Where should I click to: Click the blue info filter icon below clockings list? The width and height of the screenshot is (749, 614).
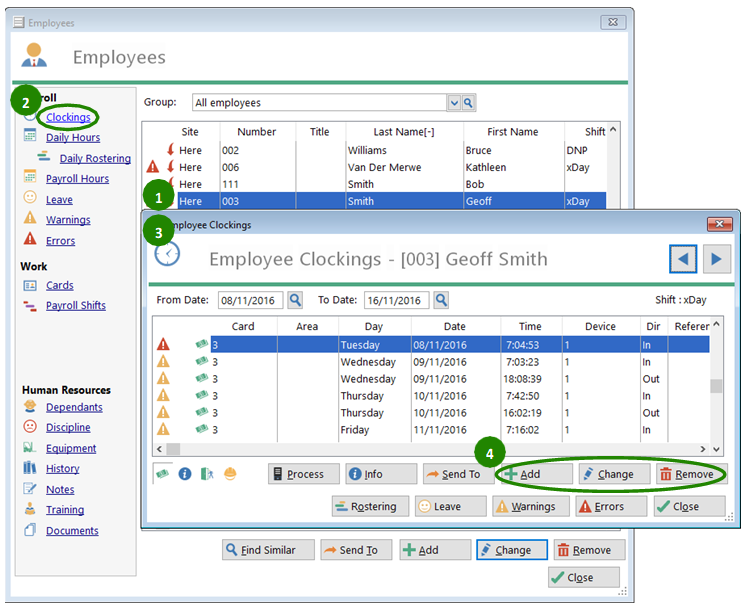point(185,473)
